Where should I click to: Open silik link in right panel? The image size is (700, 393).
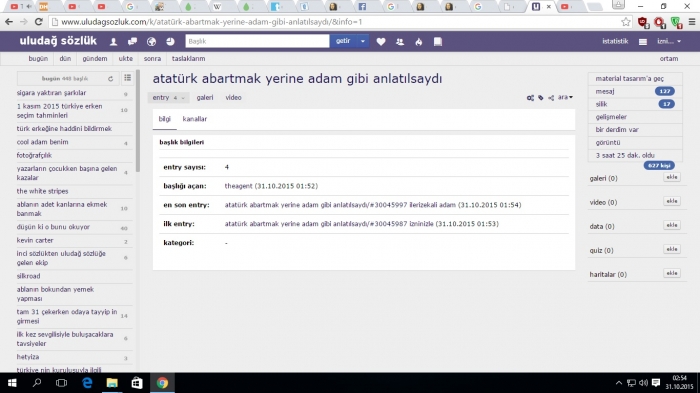click(x=601, y=104)
